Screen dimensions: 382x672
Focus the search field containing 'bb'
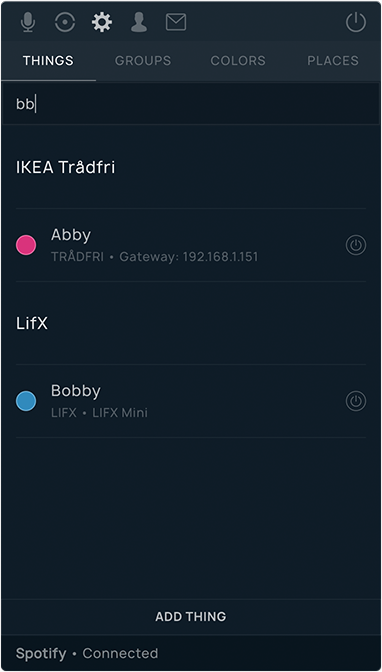tap(191, 104)
